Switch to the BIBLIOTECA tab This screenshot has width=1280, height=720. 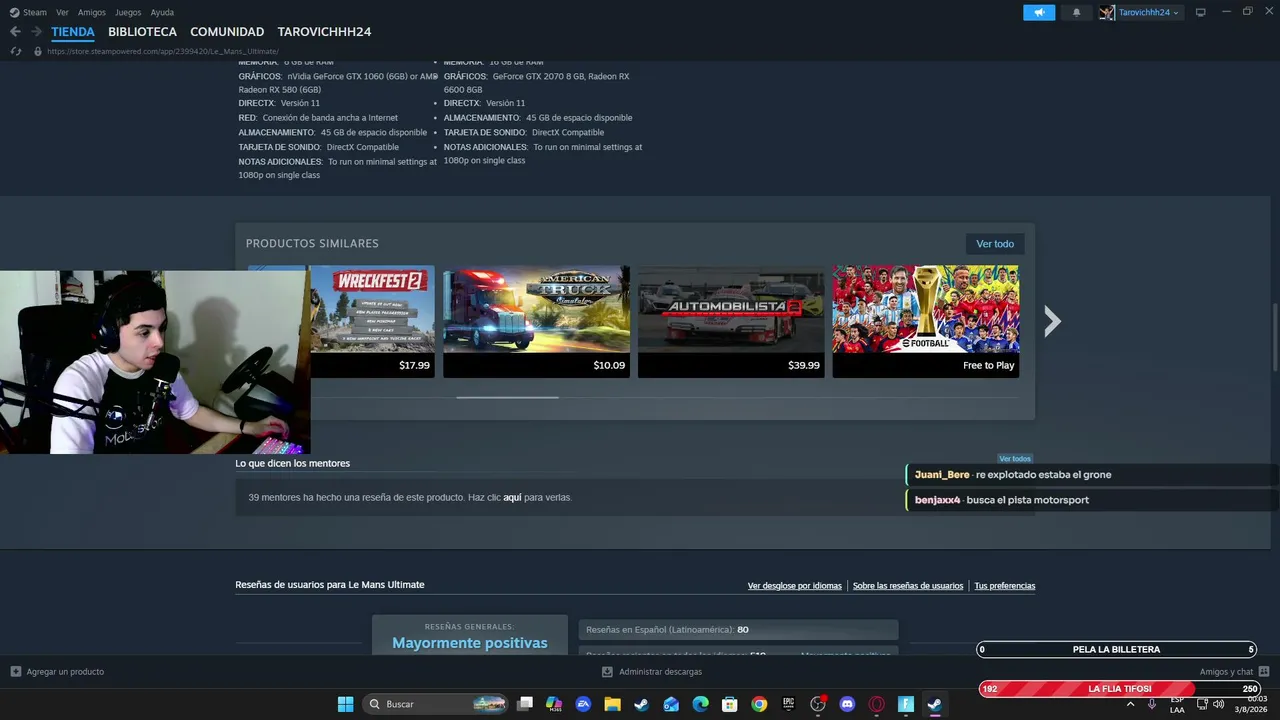[142, 32]
